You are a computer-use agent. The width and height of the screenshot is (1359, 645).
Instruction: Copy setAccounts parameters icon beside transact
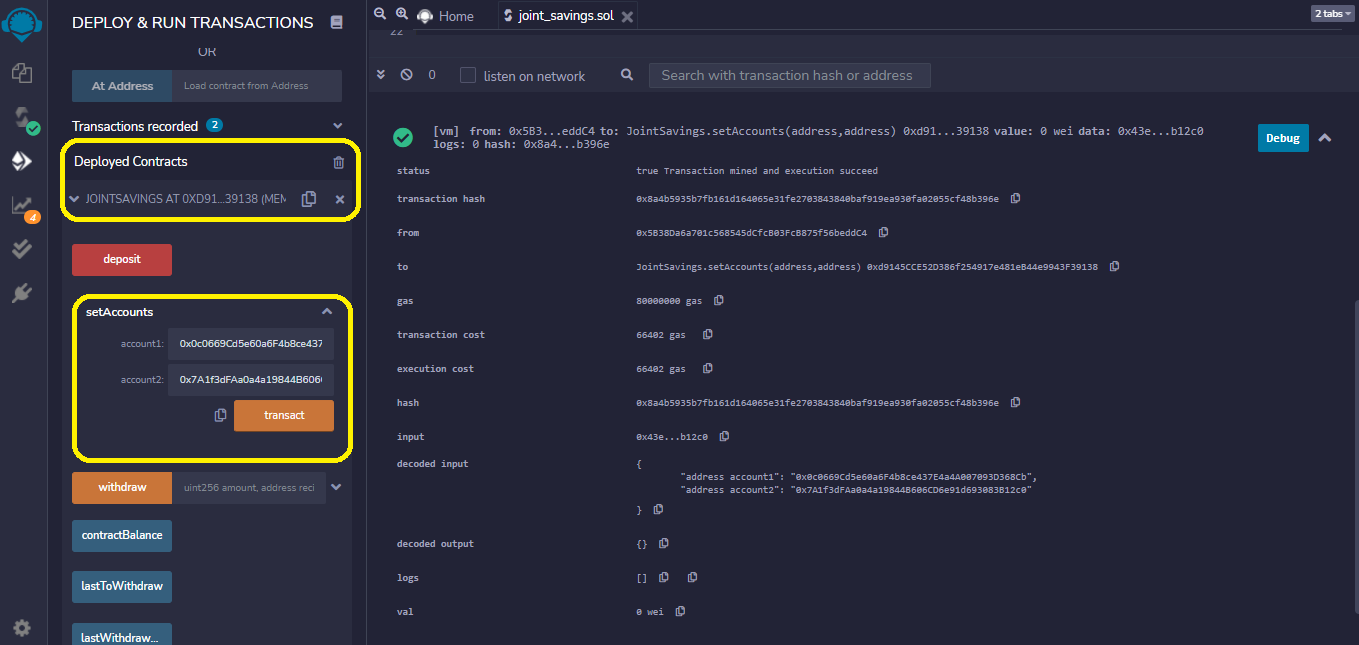point(220,415)
